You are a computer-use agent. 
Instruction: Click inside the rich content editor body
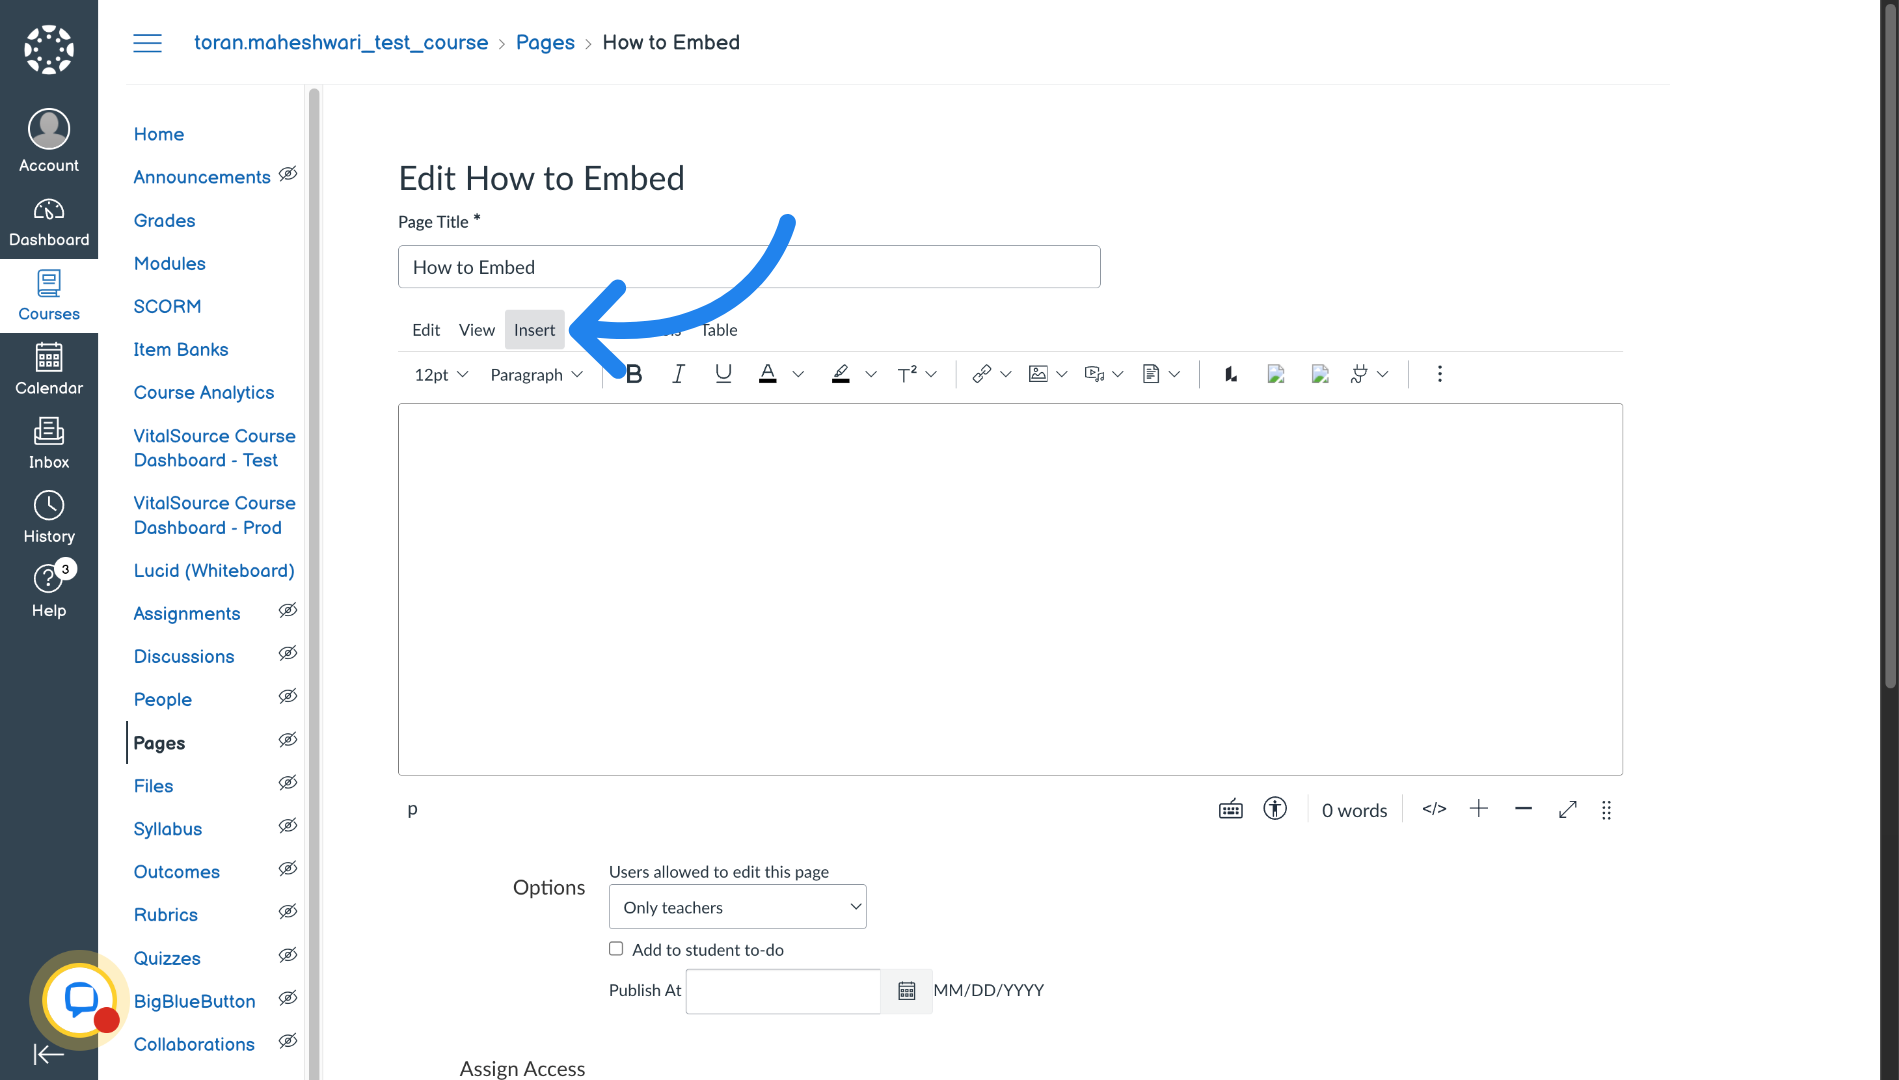point(1010,589)
